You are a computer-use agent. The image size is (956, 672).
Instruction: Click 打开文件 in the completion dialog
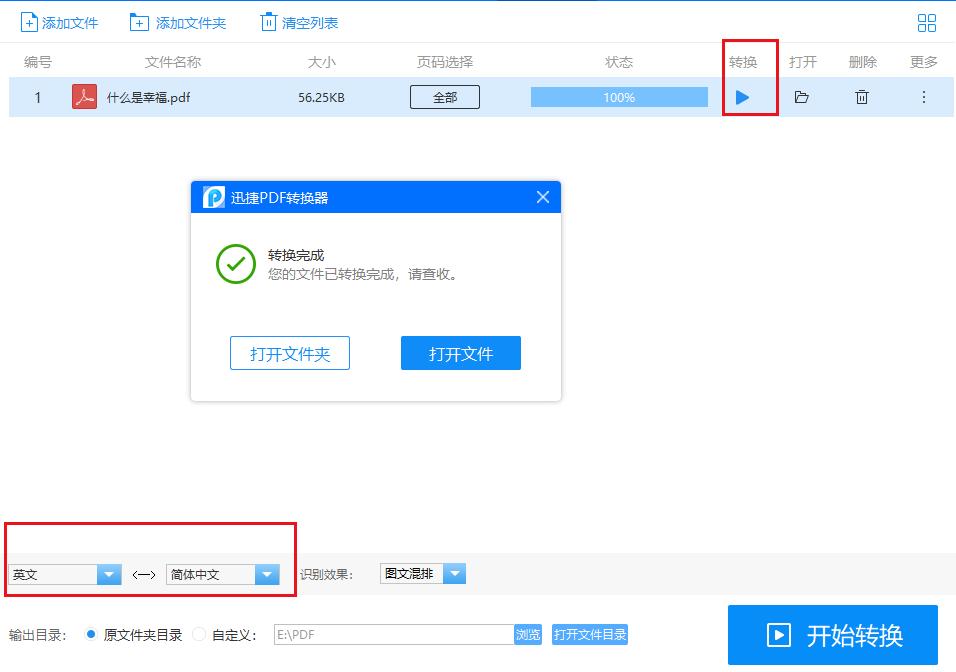pos(460,352)
